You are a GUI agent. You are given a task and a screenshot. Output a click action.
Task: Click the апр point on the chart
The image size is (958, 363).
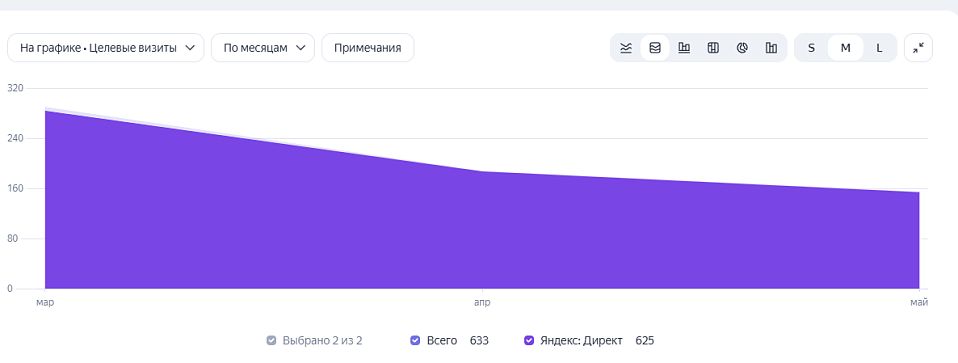(x=482, y=172)
